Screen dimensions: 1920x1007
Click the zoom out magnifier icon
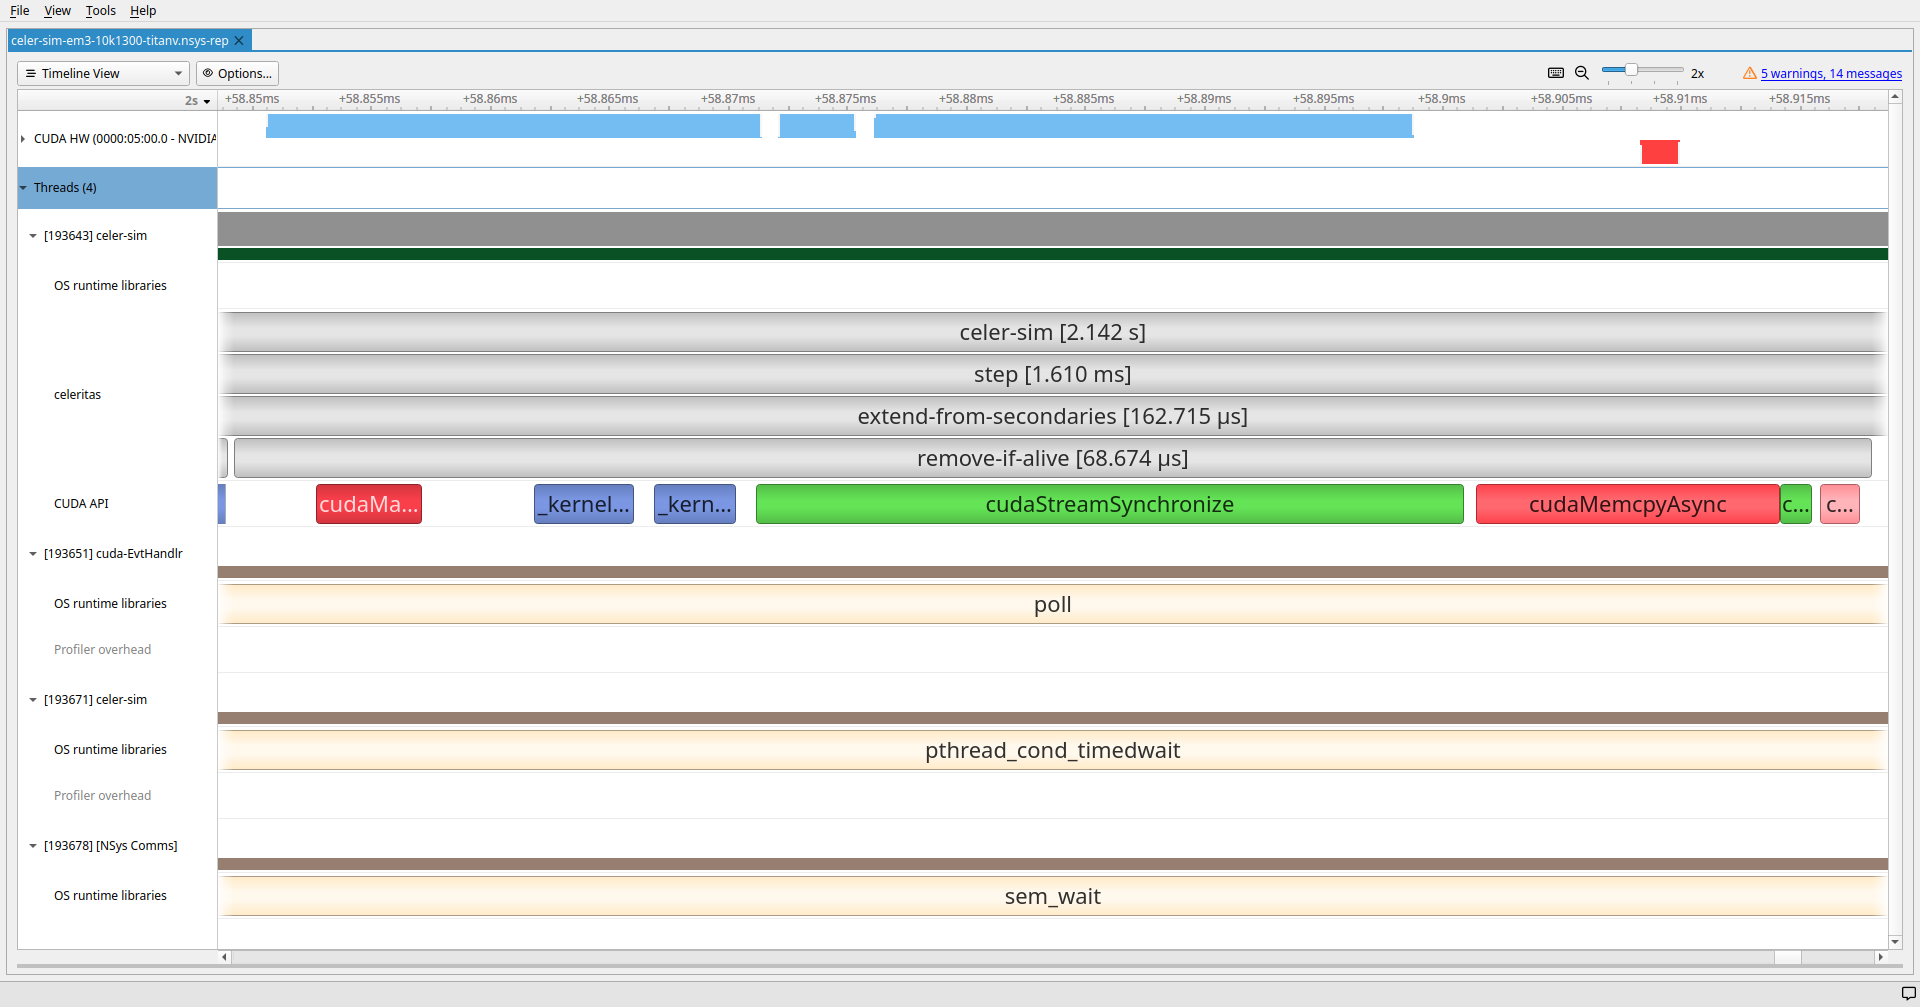tap(1582, 73)
